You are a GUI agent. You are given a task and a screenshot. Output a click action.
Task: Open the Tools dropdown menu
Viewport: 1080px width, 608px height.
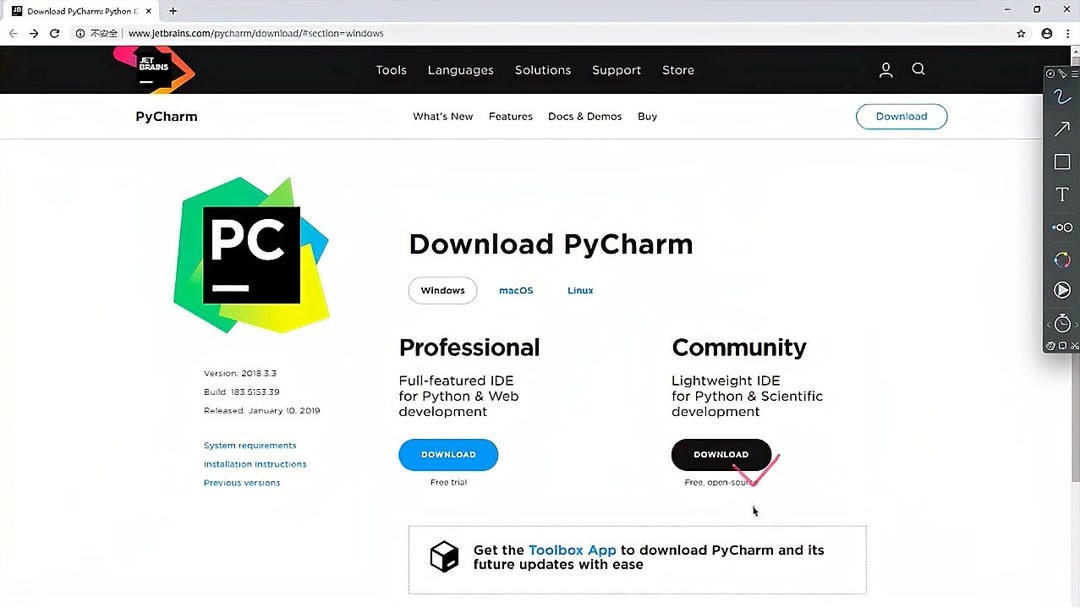pos(391,70)
